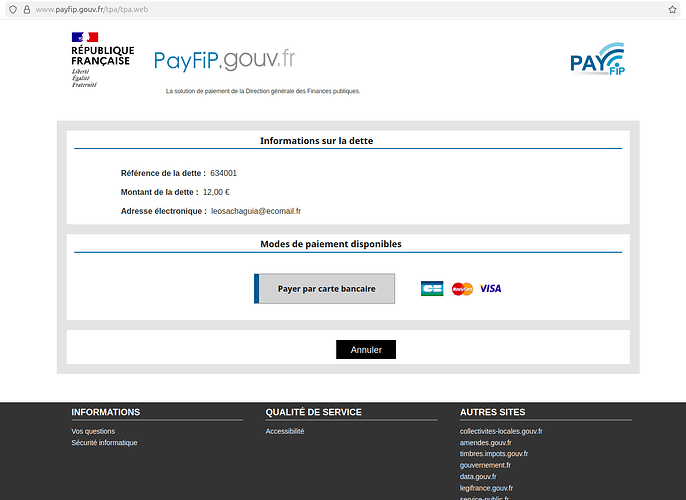686x500 pixels.
Task: Visit gouvernement.fr link
Action: click(485, 465)
